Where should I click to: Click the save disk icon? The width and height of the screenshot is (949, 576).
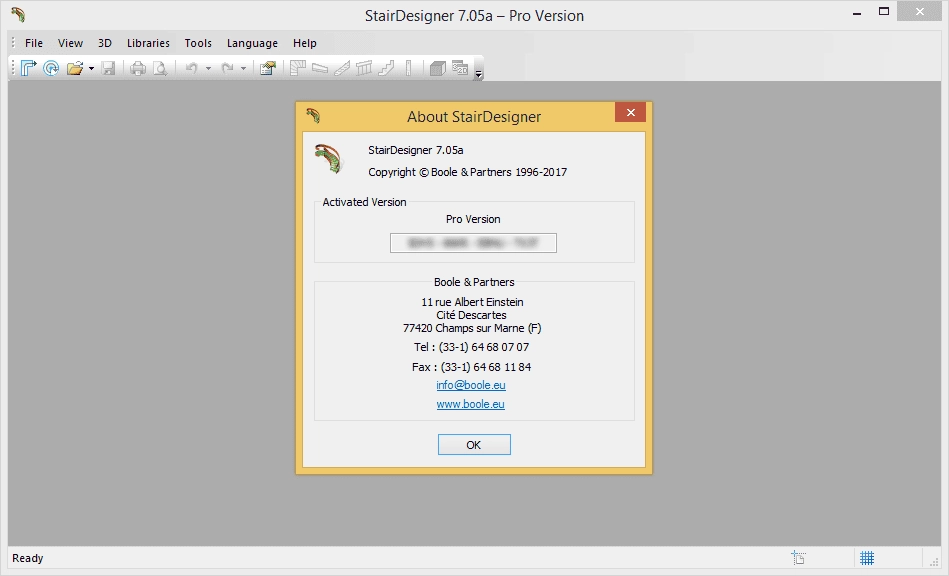click(x=108, y=68)
